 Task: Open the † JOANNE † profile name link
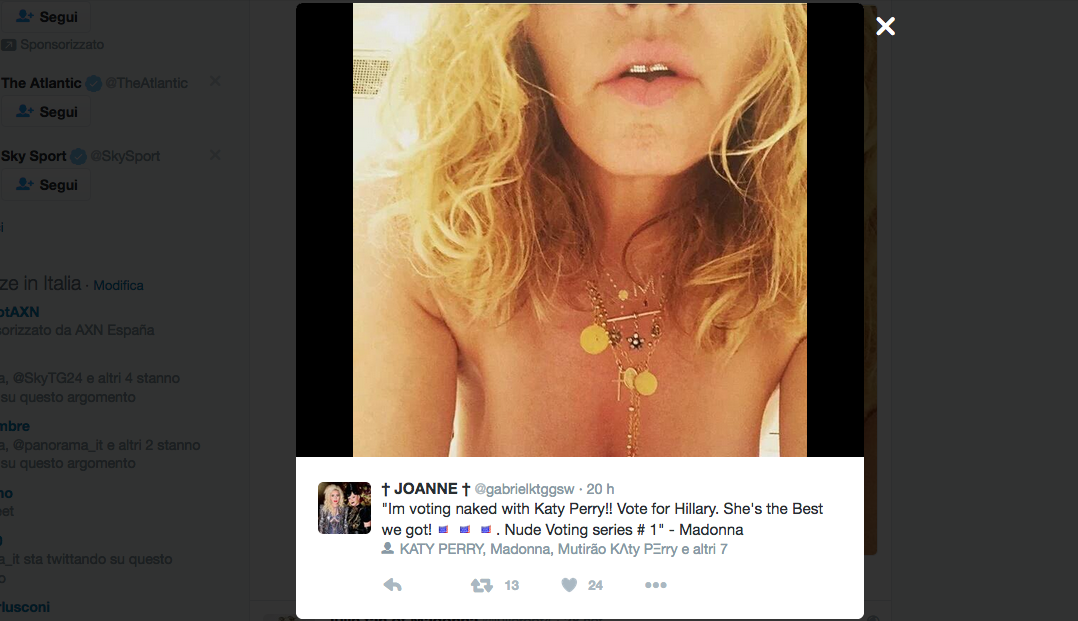426,488
